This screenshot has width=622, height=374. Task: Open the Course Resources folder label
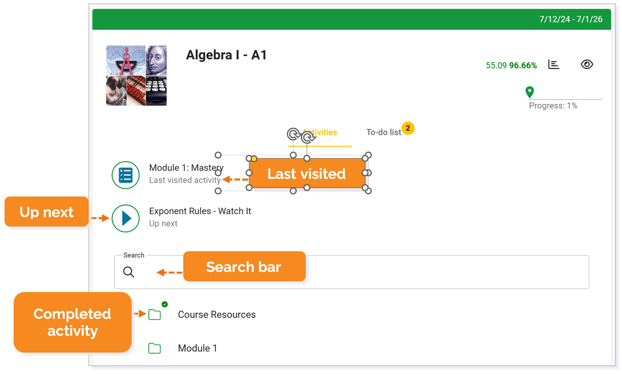pos(217,315)
